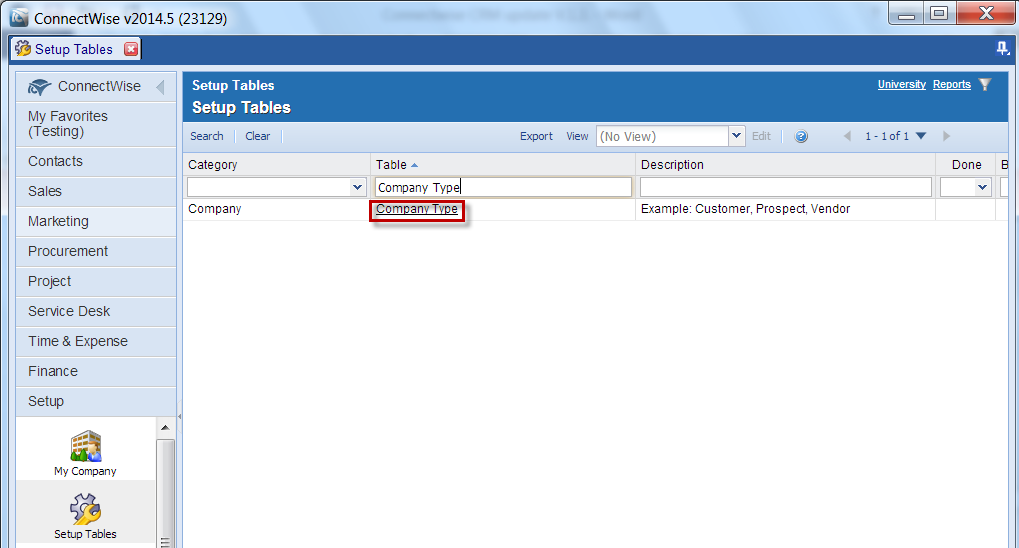Screen dimensions: 1019x548
Task: Open the Procurement module
Action: pyautogui.click(x=96, y=251)
